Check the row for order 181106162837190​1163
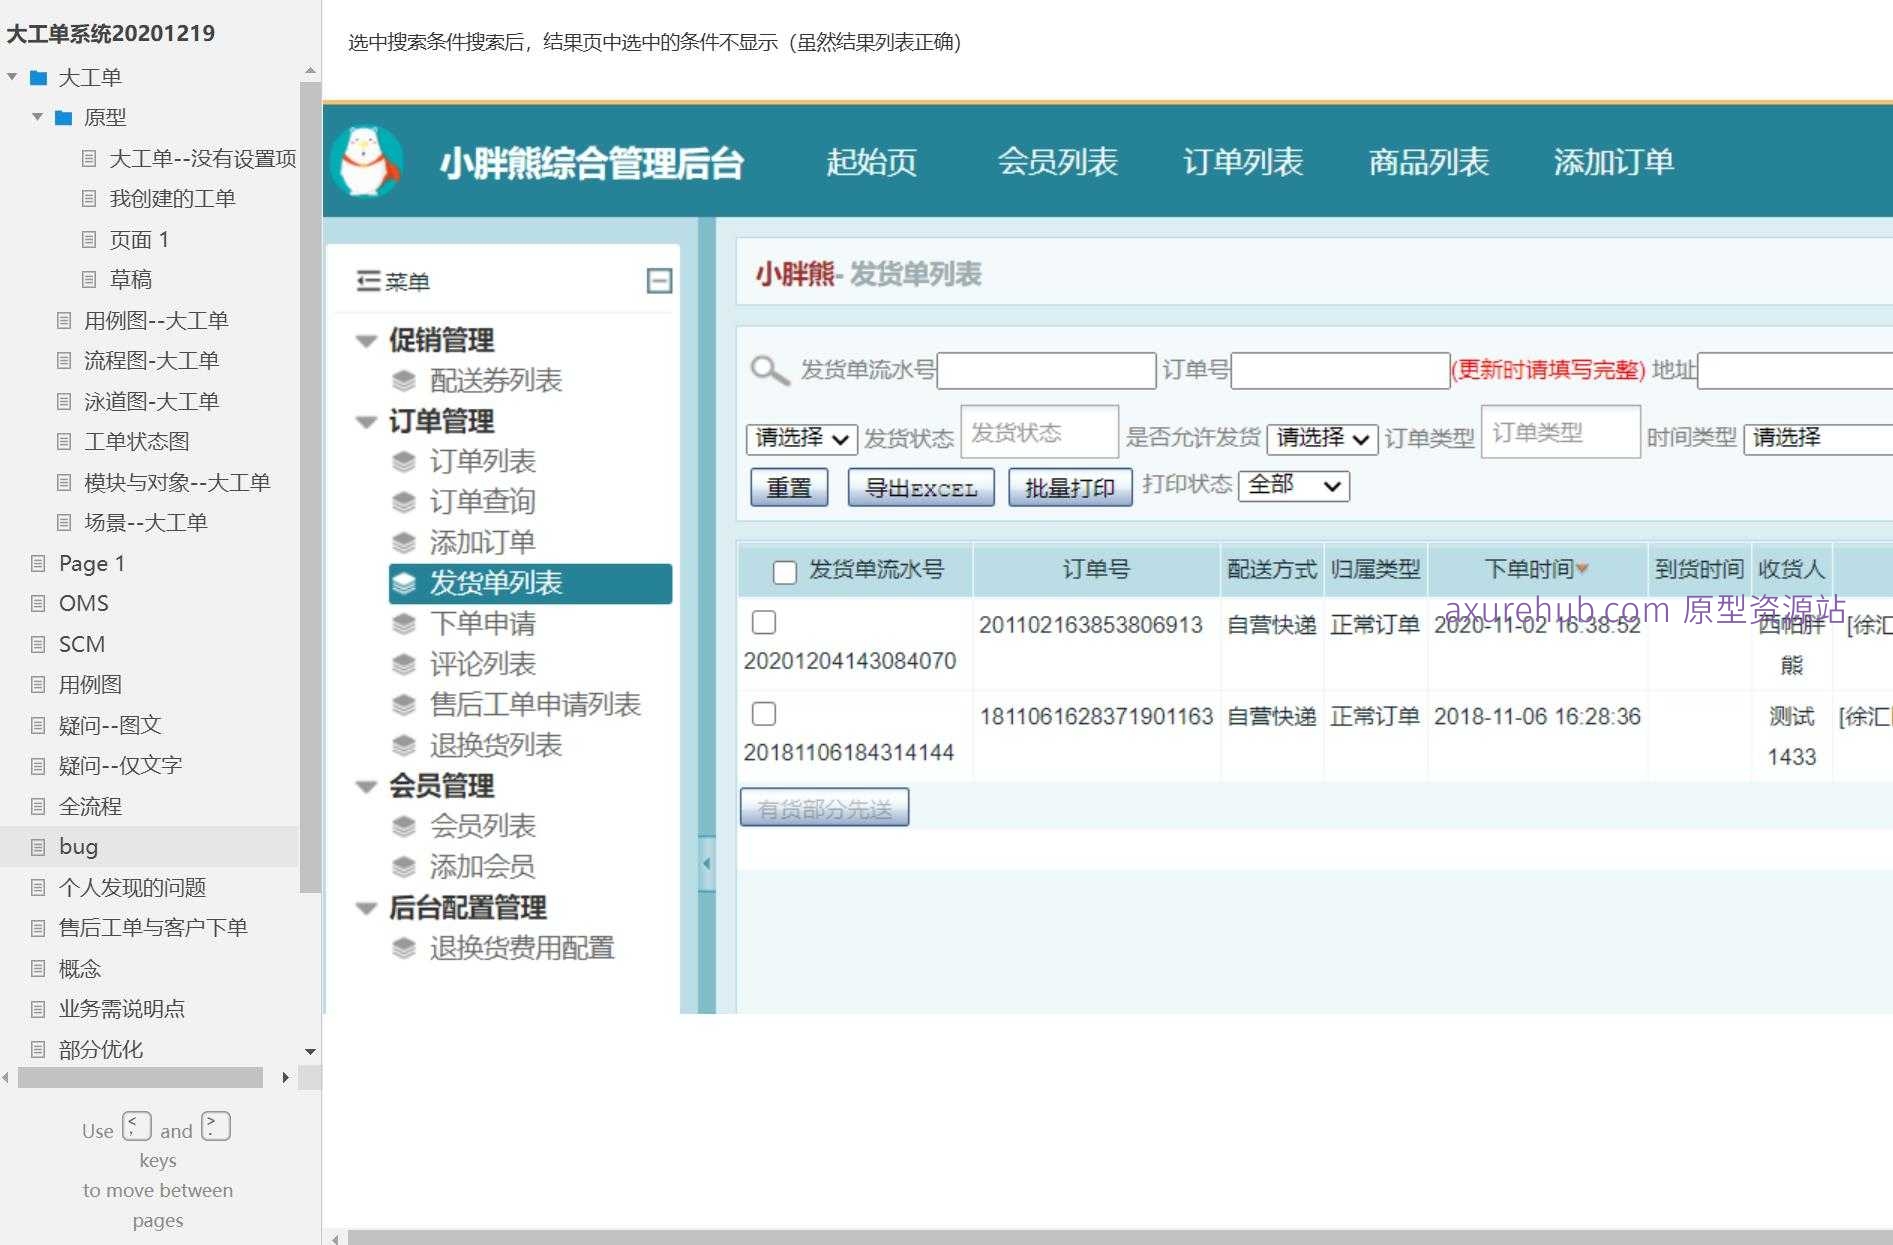This screenshot has width=1893, height=1245. pos(764,714)
